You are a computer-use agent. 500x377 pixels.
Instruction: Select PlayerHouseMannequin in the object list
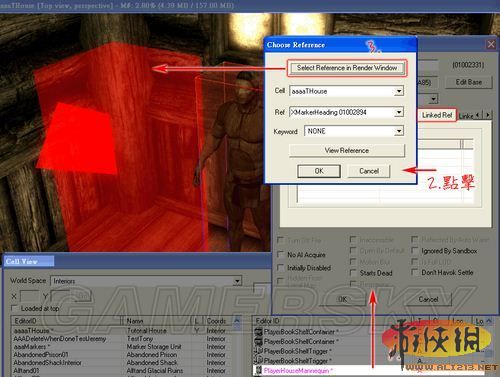[x=297, y=370]
